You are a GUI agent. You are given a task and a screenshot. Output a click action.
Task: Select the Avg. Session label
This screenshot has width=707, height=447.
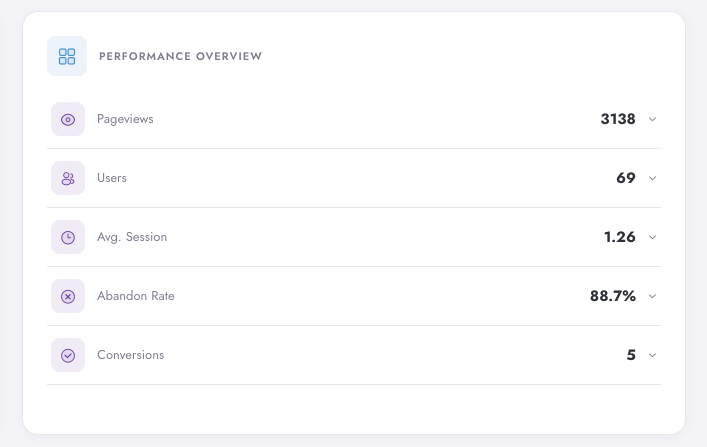click(x=132, y=237)
